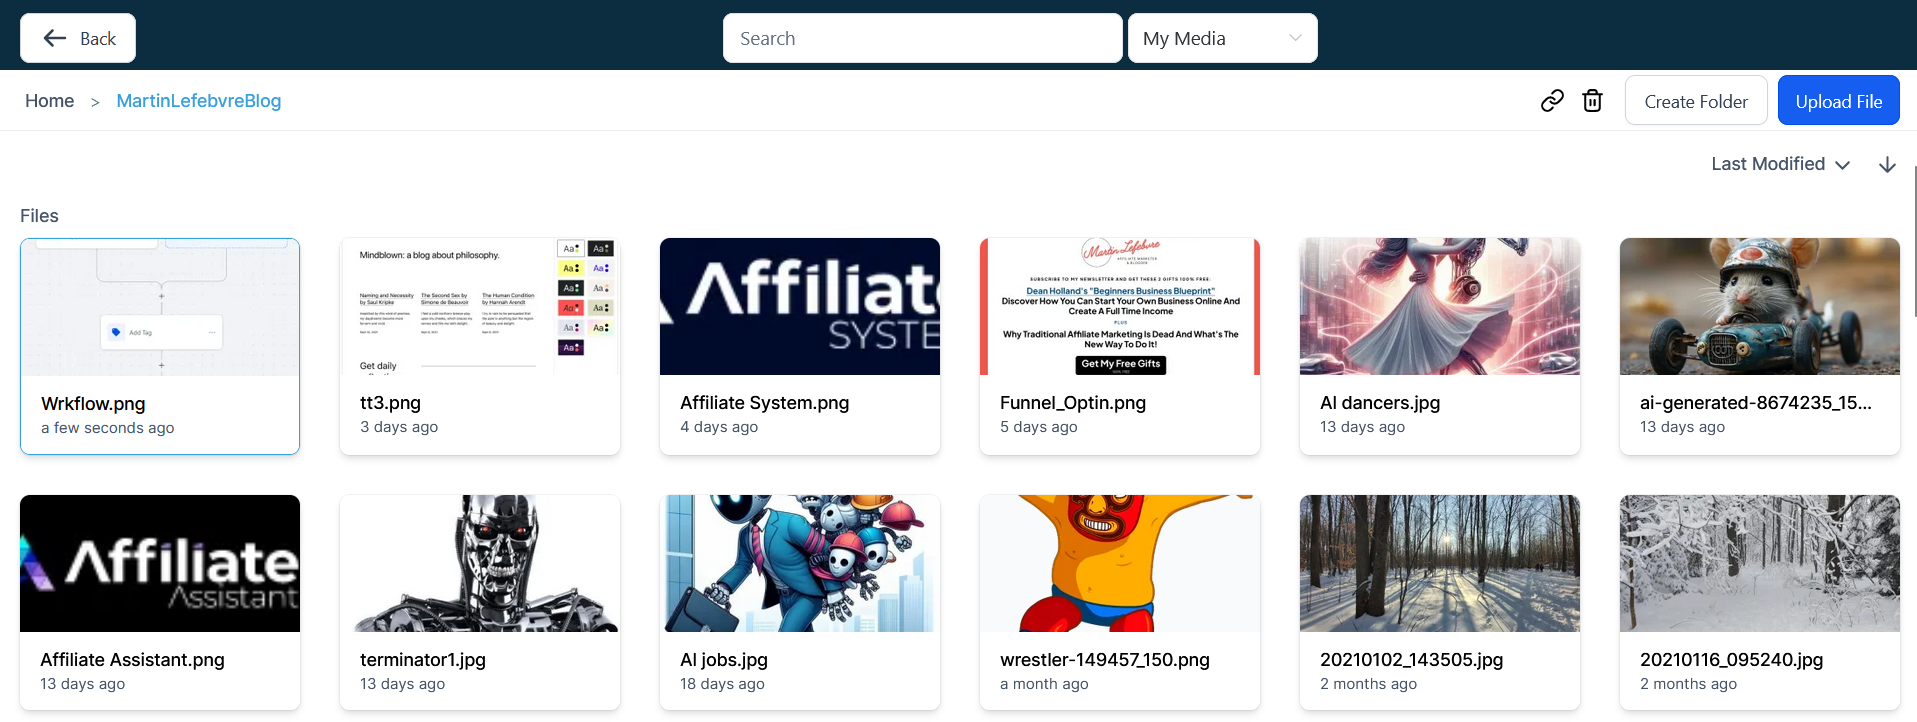
Task: Toggle sort direction arrow icon
Action: tap(1887, 165)
